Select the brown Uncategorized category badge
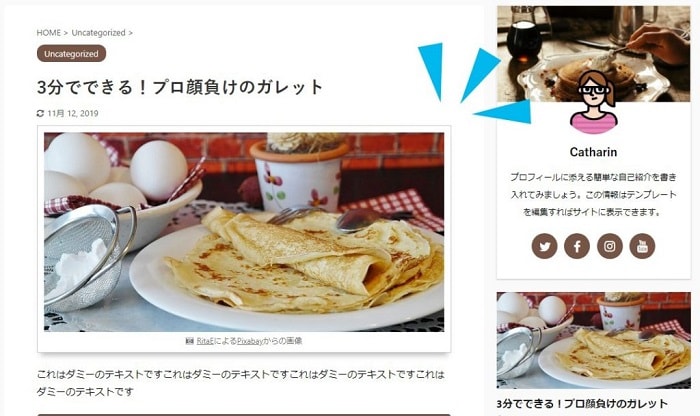Viewport: 700px width, 416px height. (x=71, y=54)
